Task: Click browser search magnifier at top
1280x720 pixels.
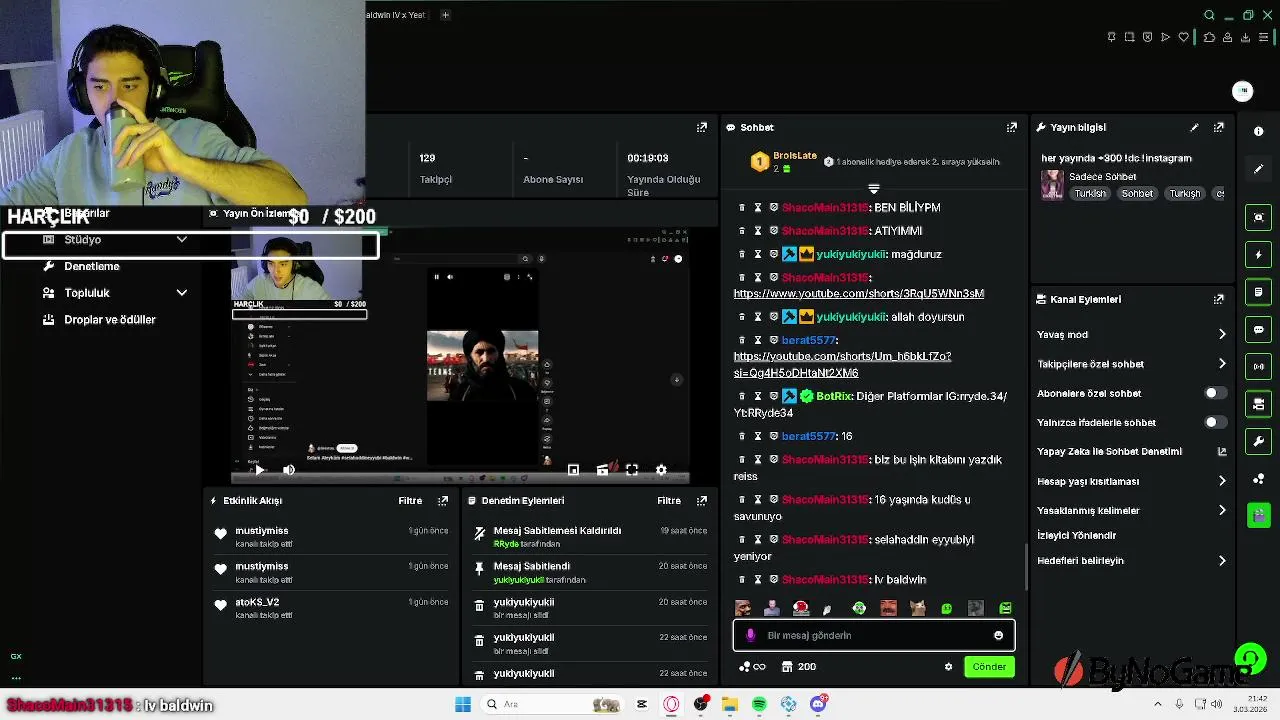Action: click(x=1209, y=15)
